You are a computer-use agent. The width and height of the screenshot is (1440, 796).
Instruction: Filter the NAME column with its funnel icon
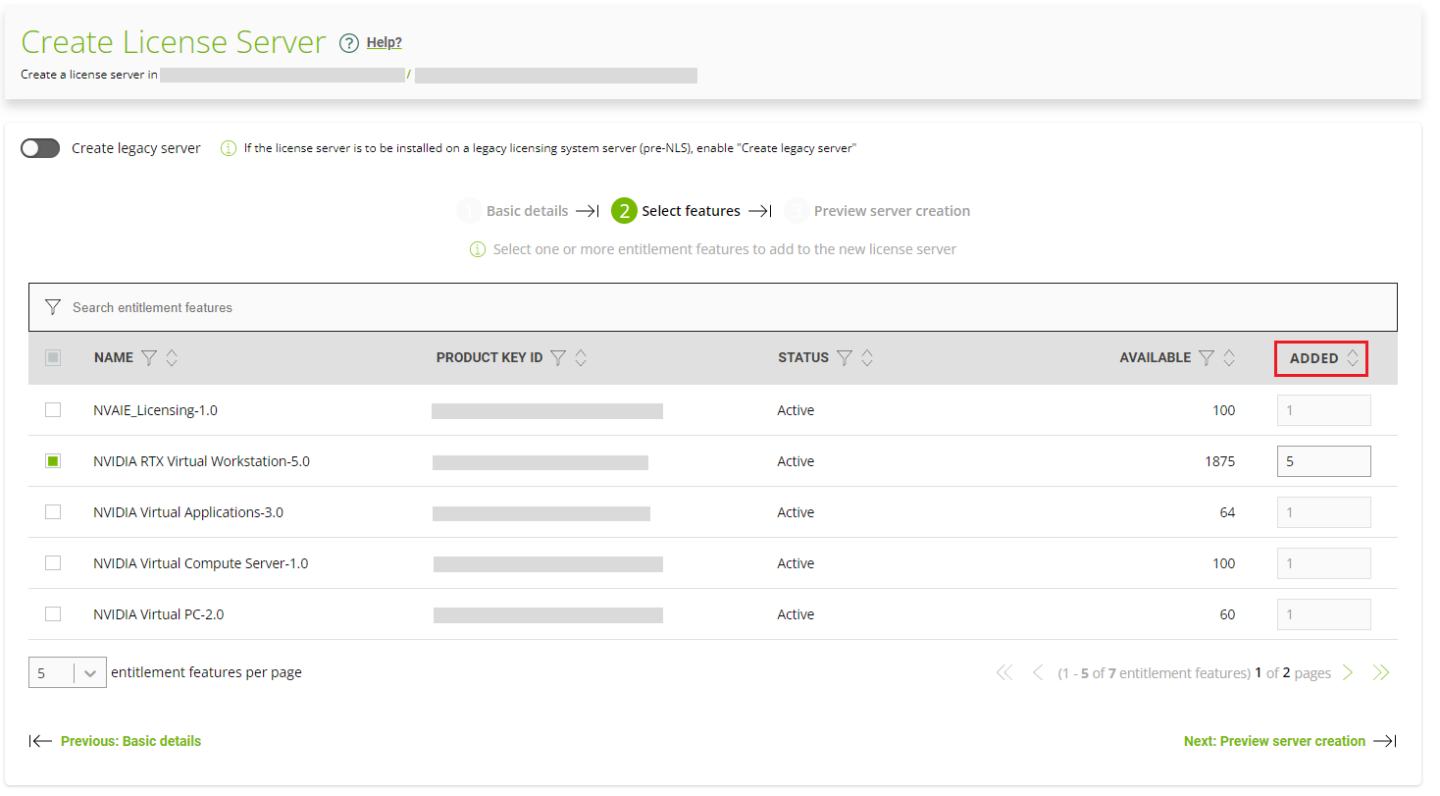148,357
